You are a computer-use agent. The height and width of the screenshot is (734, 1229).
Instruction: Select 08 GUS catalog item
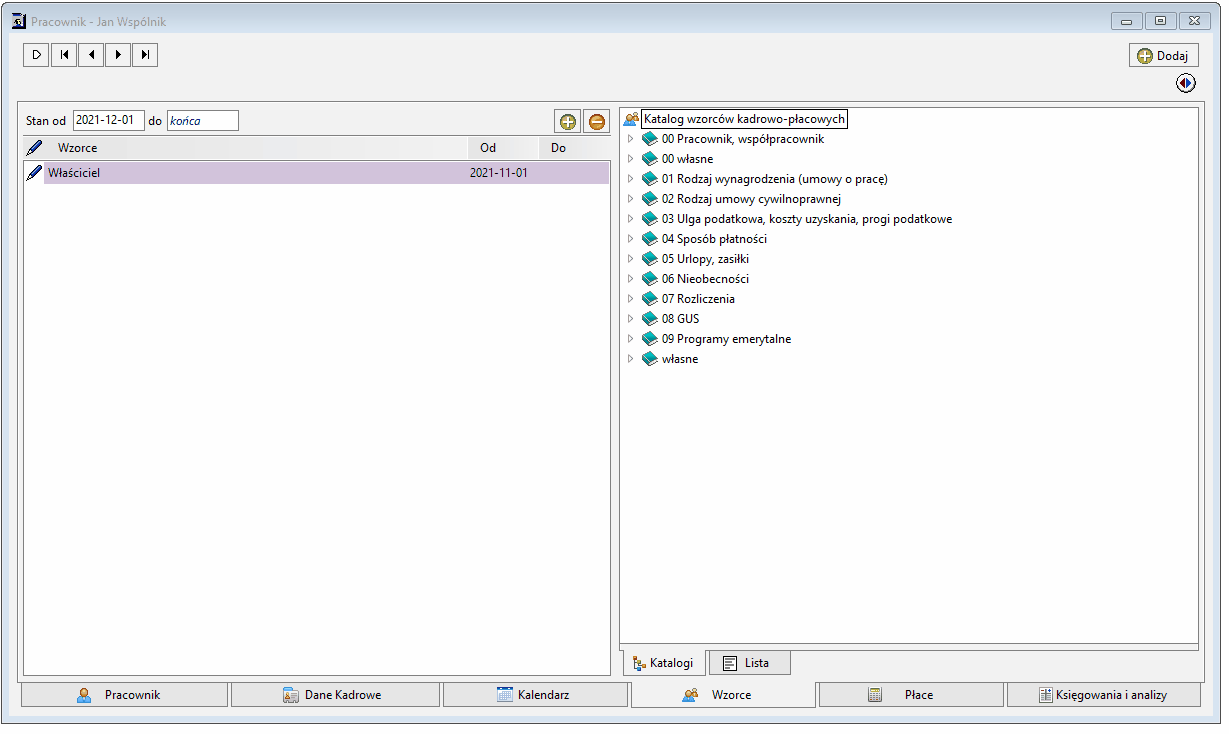tap(680, 319)
